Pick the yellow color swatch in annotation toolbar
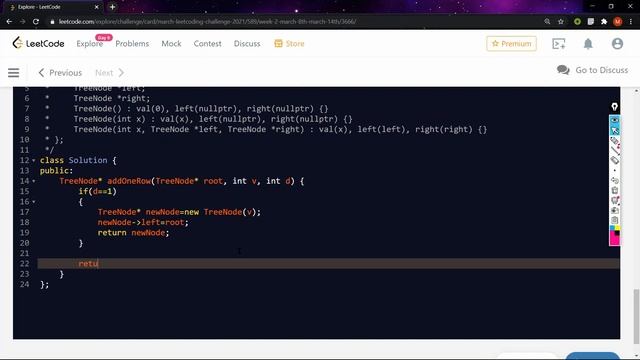 click(x=617, y=229)
